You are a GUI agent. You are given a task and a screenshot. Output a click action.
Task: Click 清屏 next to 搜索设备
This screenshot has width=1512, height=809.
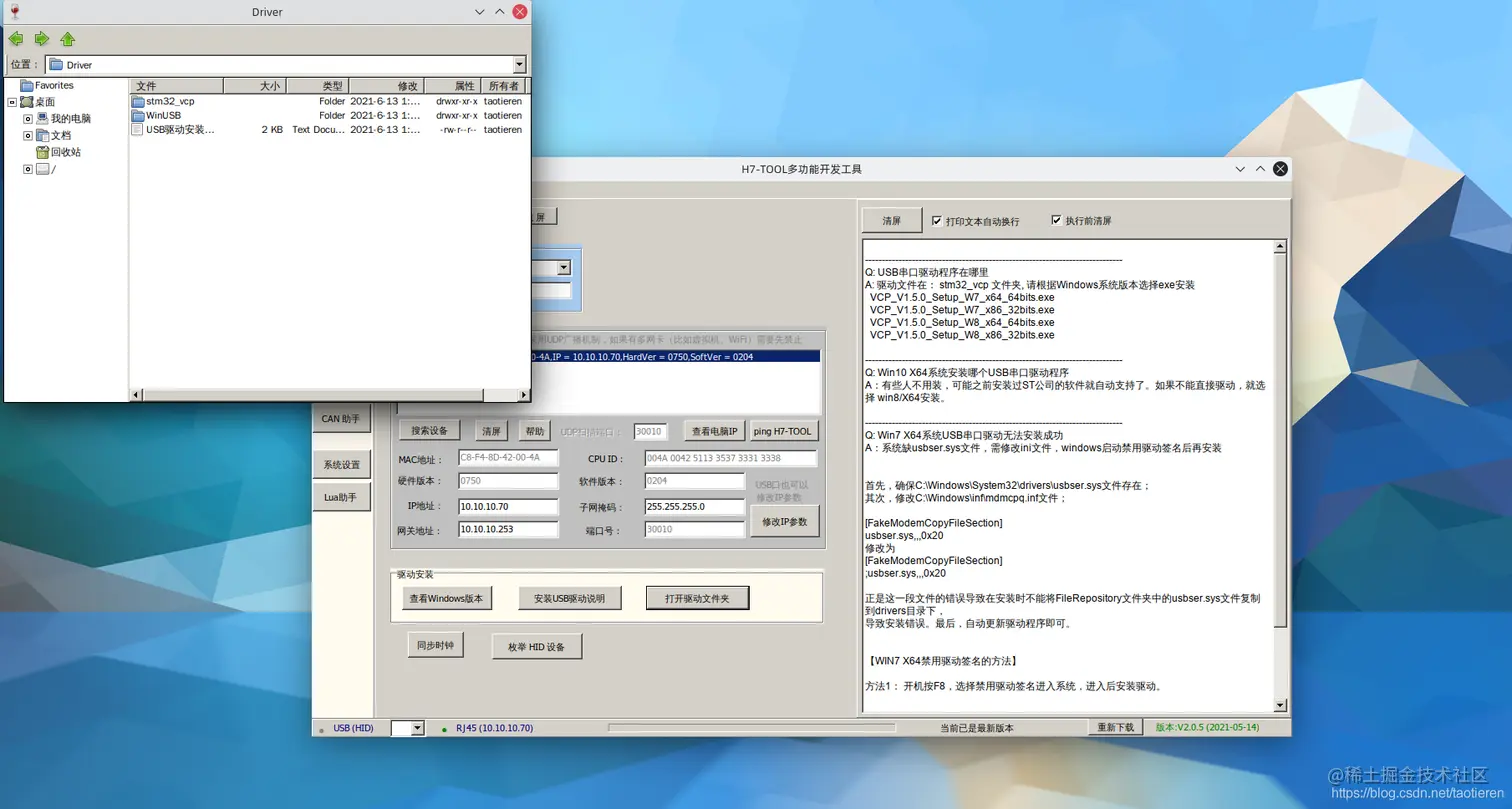491,431
